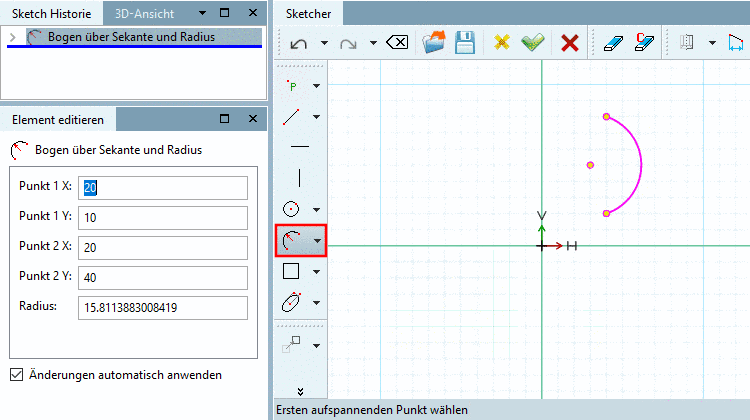Click the Punkt 1 Y input field

coord(163,218)
